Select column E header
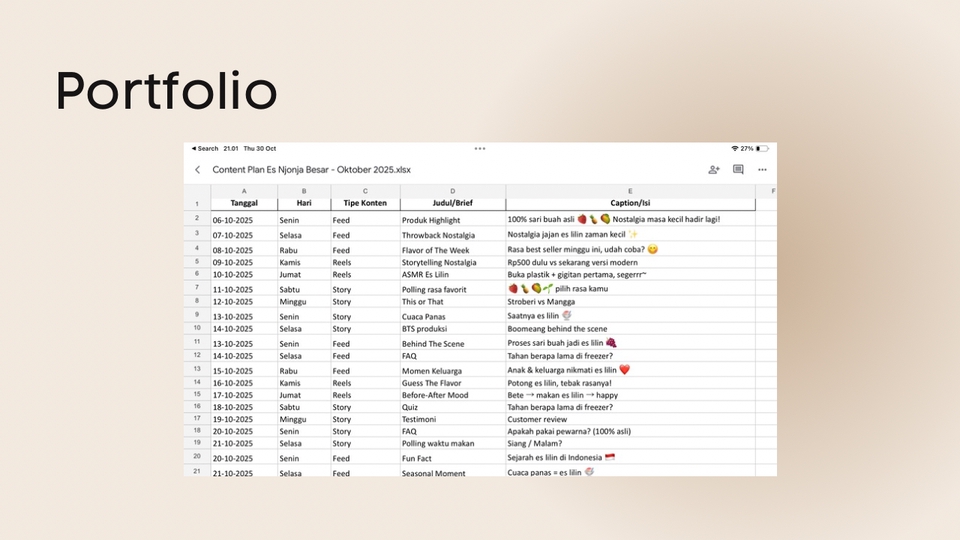 click(630, 190)
